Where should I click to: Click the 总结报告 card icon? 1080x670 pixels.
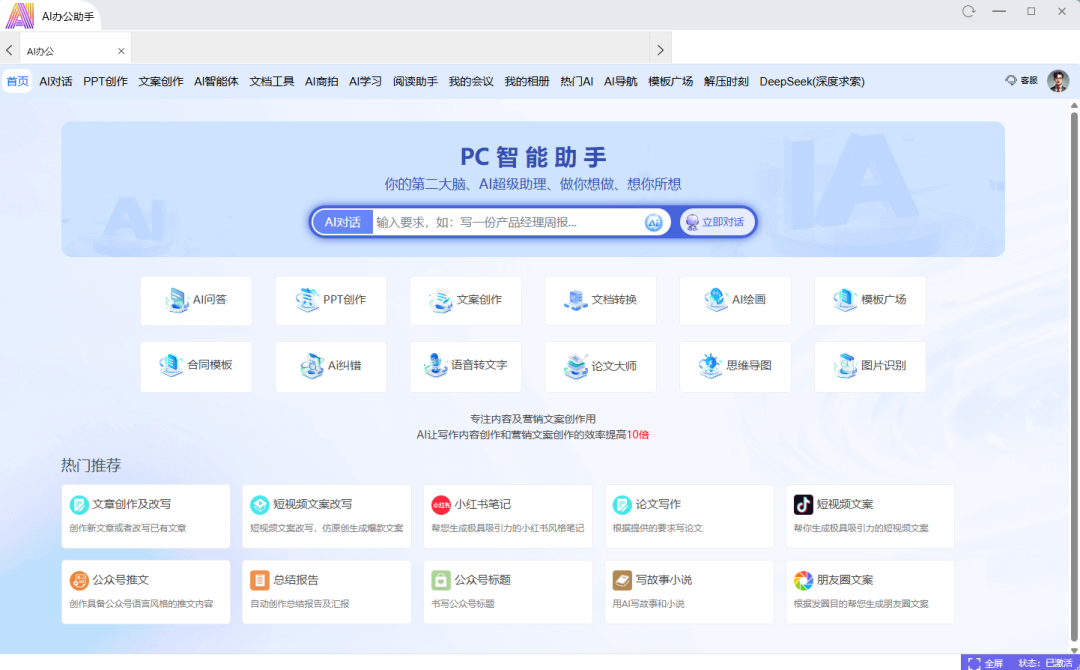pos(260,580)
